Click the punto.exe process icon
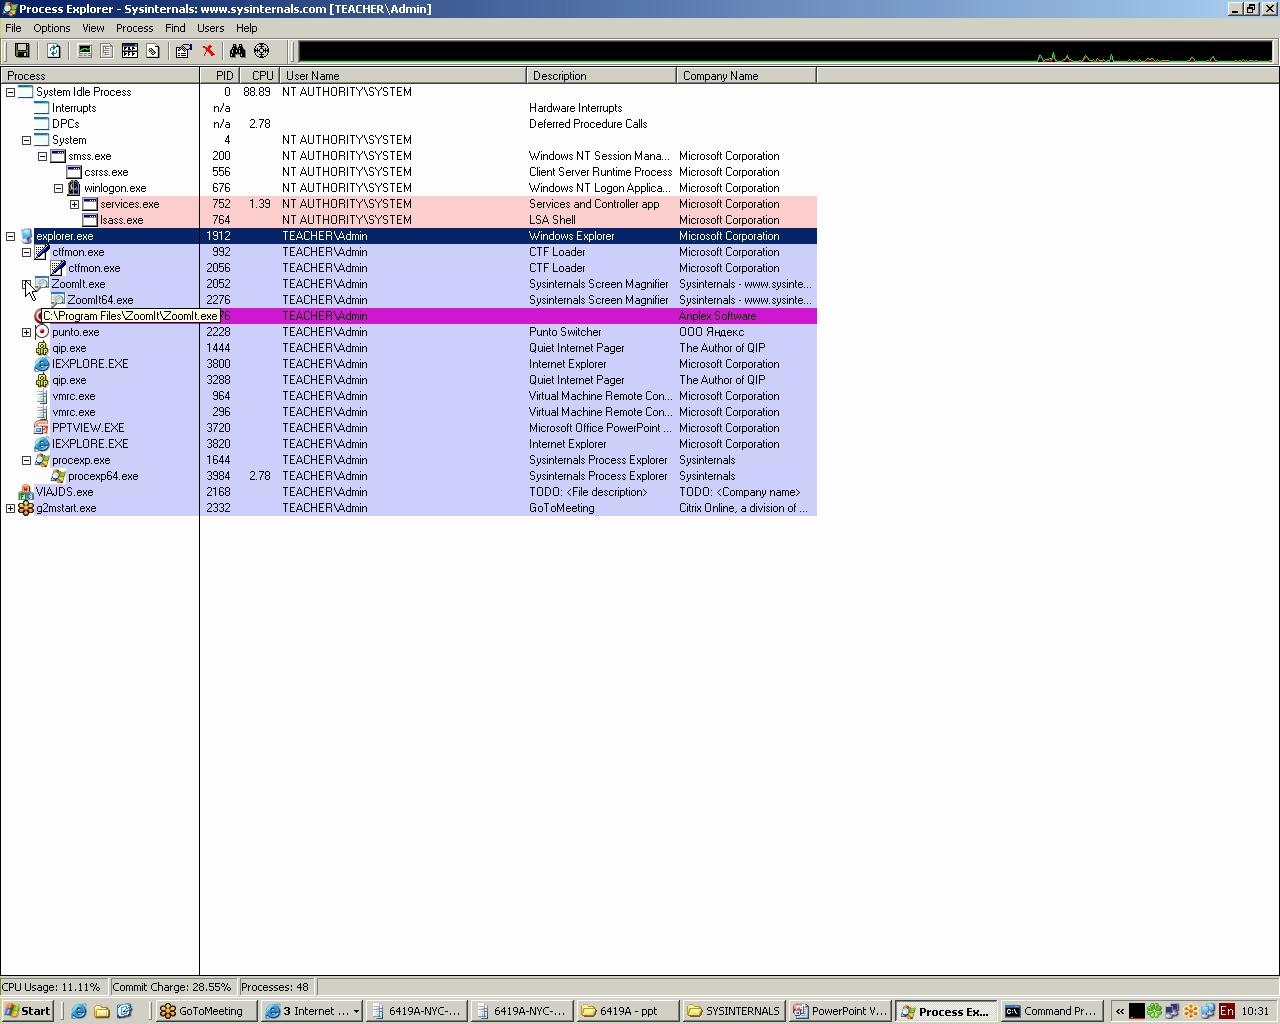 click(42, 332)
